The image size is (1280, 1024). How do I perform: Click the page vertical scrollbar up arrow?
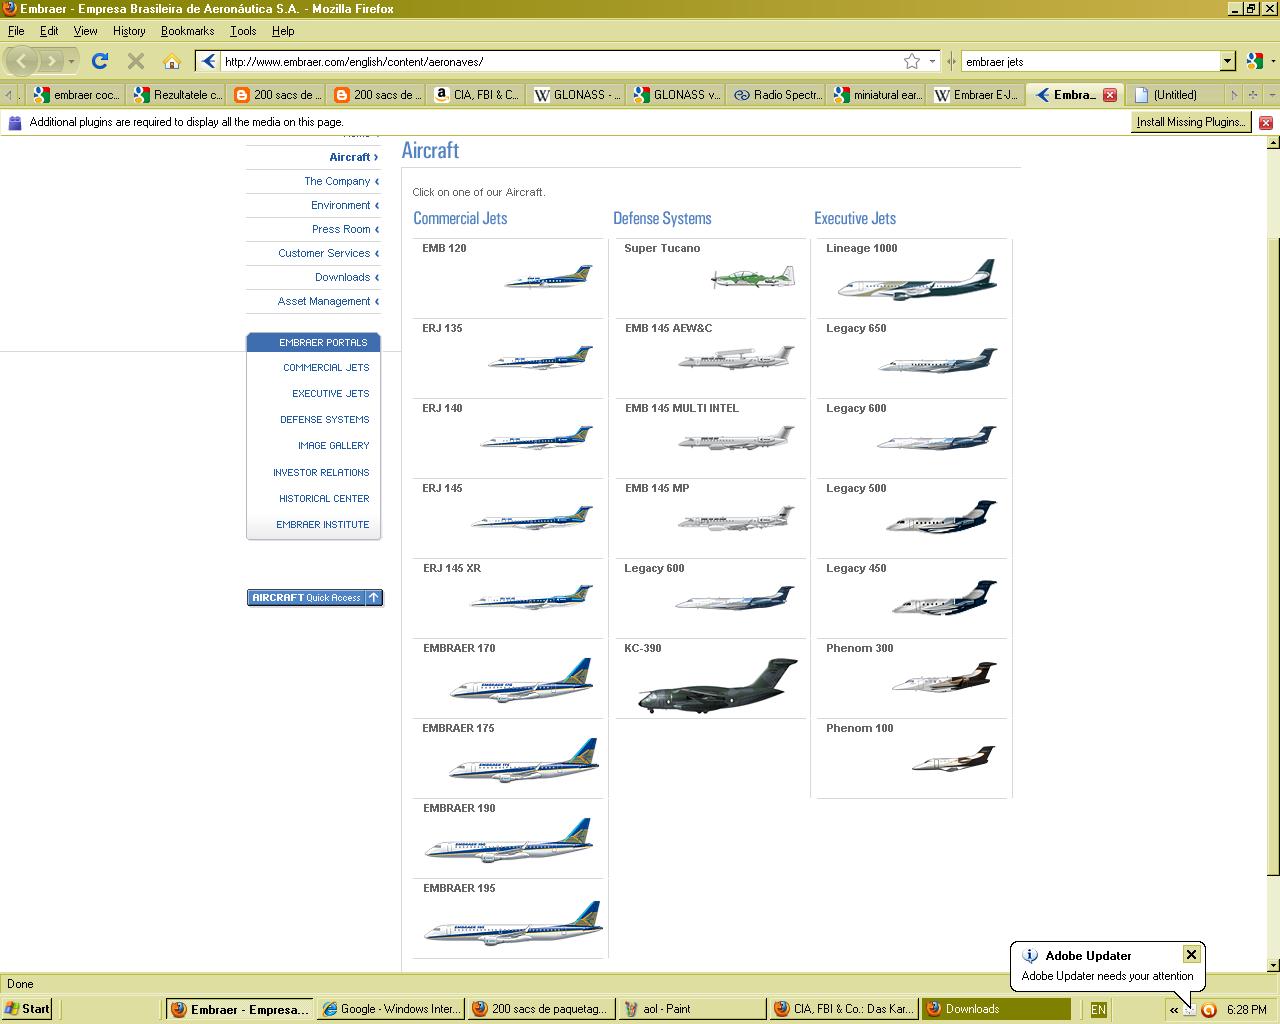tap(1272, 142)
